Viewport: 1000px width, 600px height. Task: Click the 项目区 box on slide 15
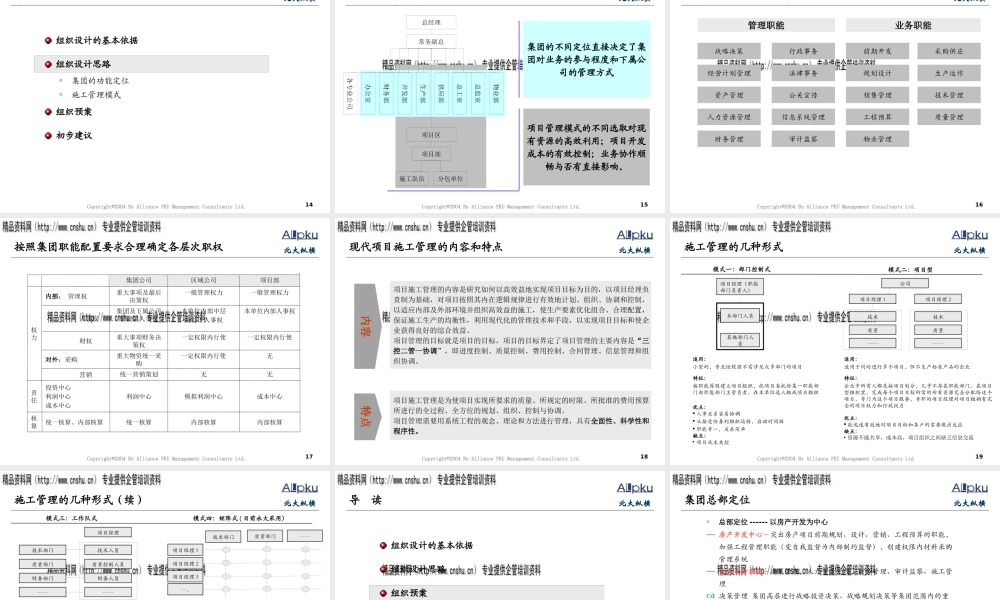point(431,135)
